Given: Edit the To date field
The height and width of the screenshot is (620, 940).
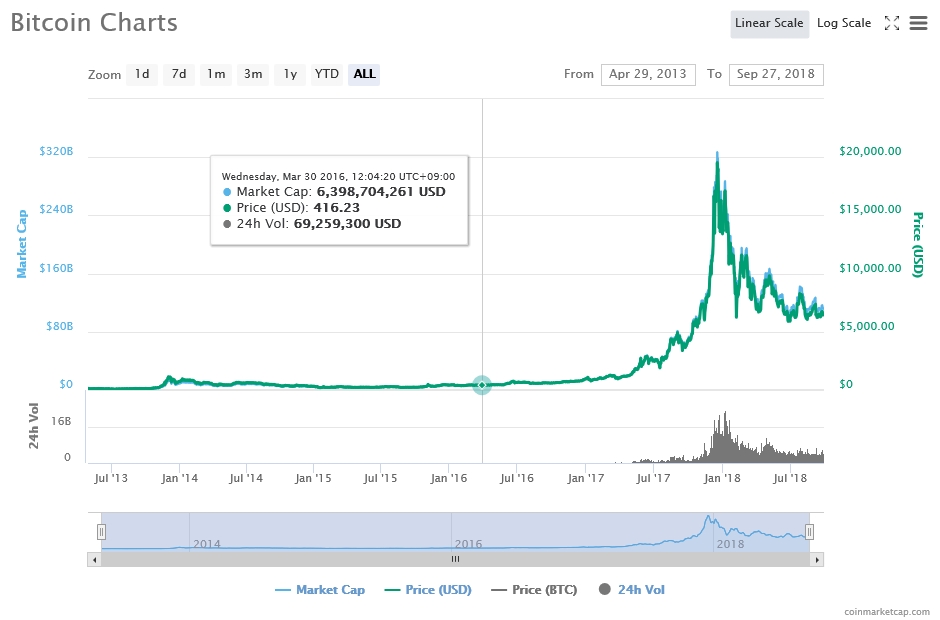Looking at the screenshot, I should [776, 74].
